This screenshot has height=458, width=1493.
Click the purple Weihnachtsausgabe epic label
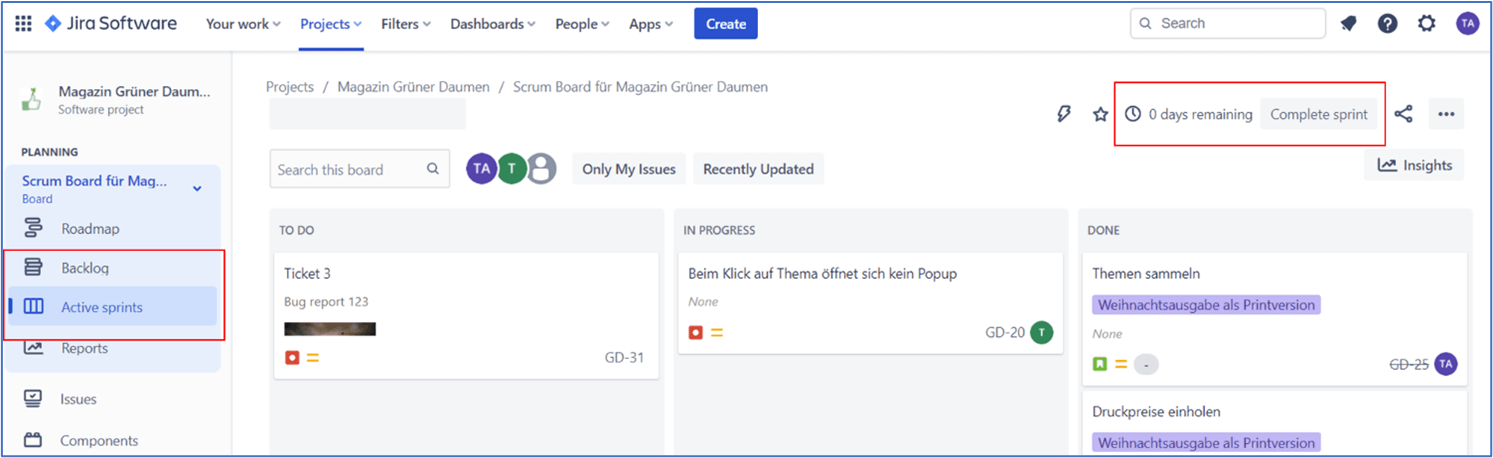pos(1206,305)
